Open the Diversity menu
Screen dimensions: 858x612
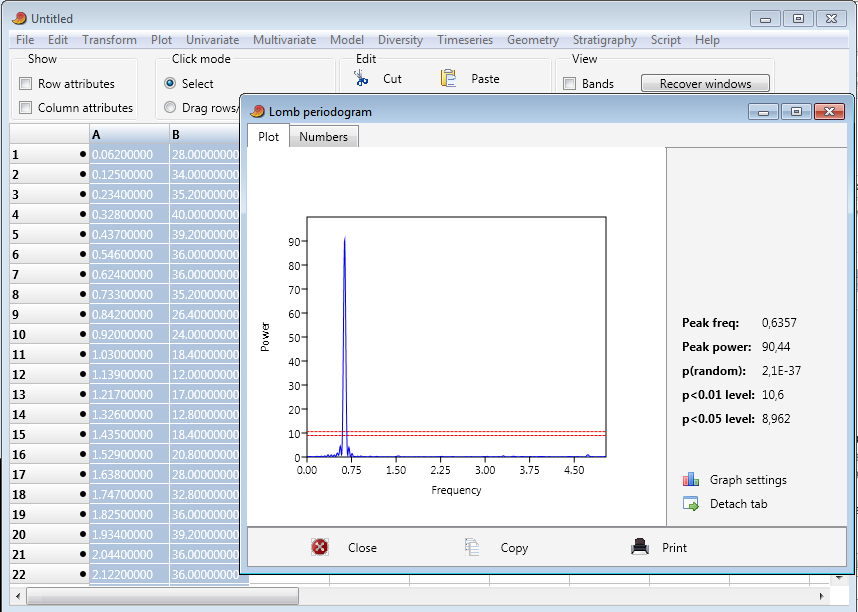(401, 40)
